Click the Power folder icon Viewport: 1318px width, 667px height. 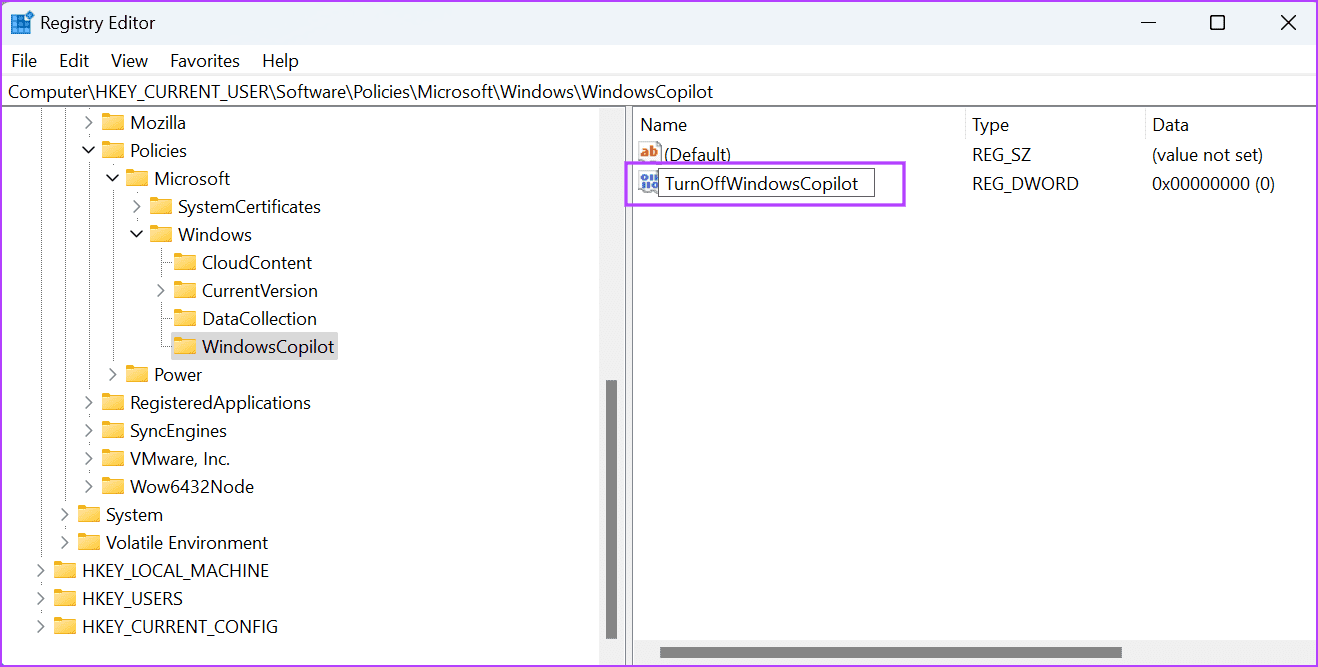coord(137,375)
